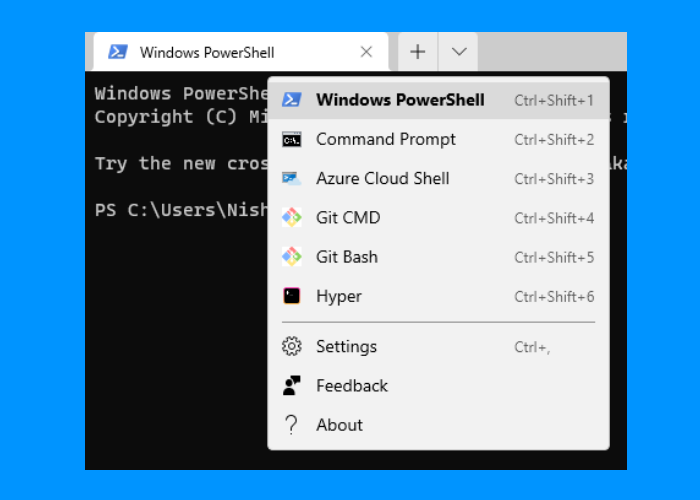Image resolution: width=700 pixels, height=500 pixels.
Task: Click the Ctrl+Shift+2 shortcut label
Action: pyautogui.click(x=554, y=140)
